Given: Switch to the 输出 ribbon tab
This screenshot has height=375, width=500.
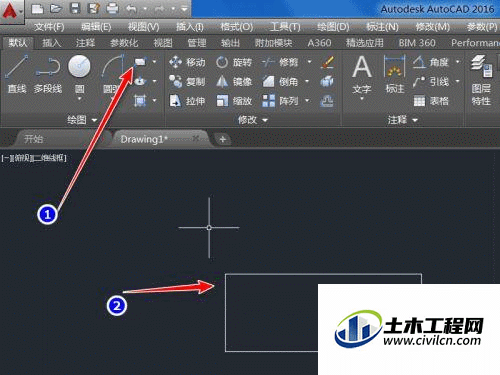Looking at the screenshot, I should click(x=230, y=43).
